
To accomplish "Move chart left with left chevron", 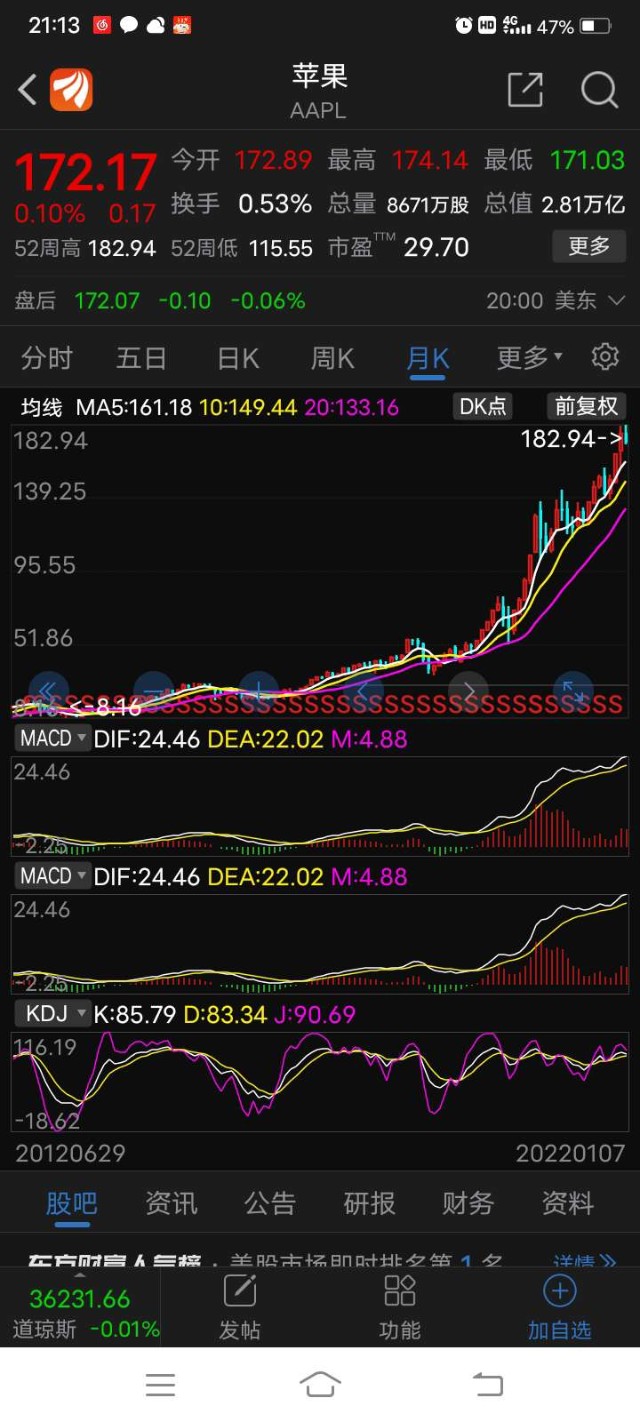I will click(363, 691).
